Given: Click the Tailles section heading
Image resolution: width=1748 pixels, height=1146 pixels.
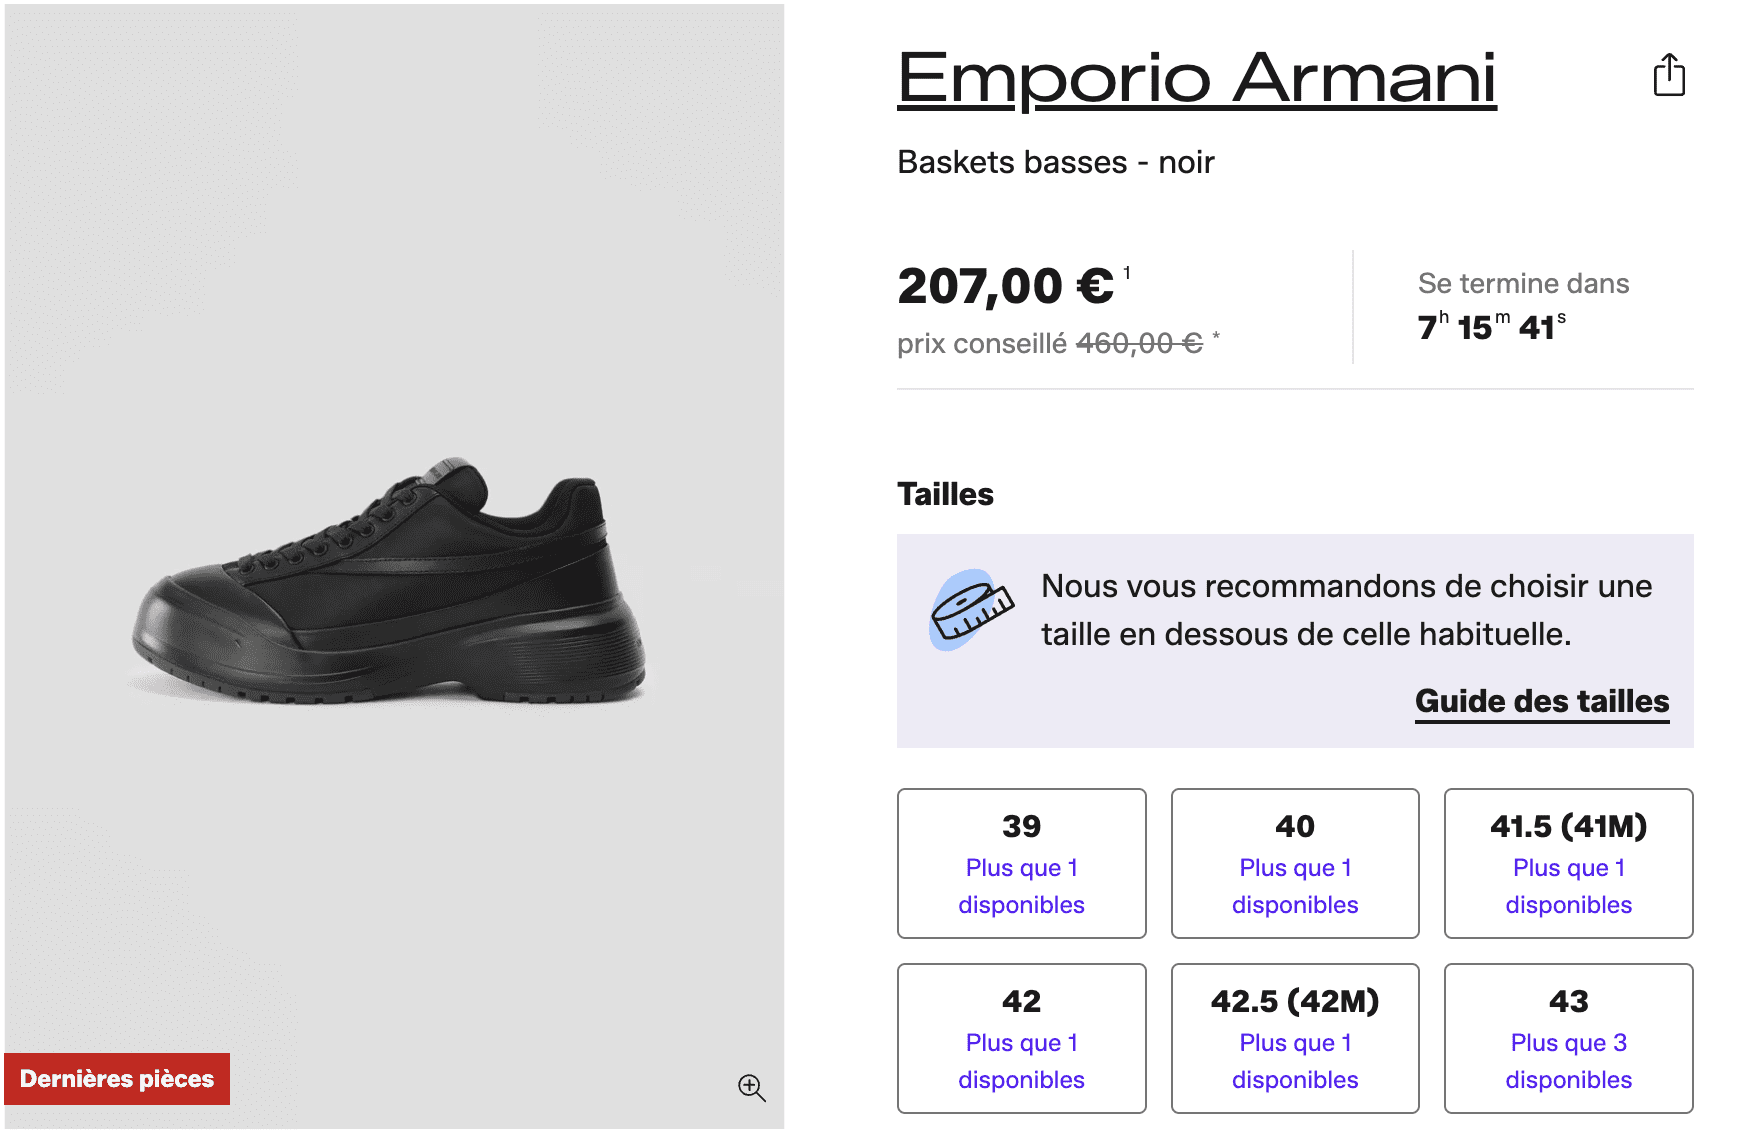Looking at the screenshot, I should tap(945, 493).
